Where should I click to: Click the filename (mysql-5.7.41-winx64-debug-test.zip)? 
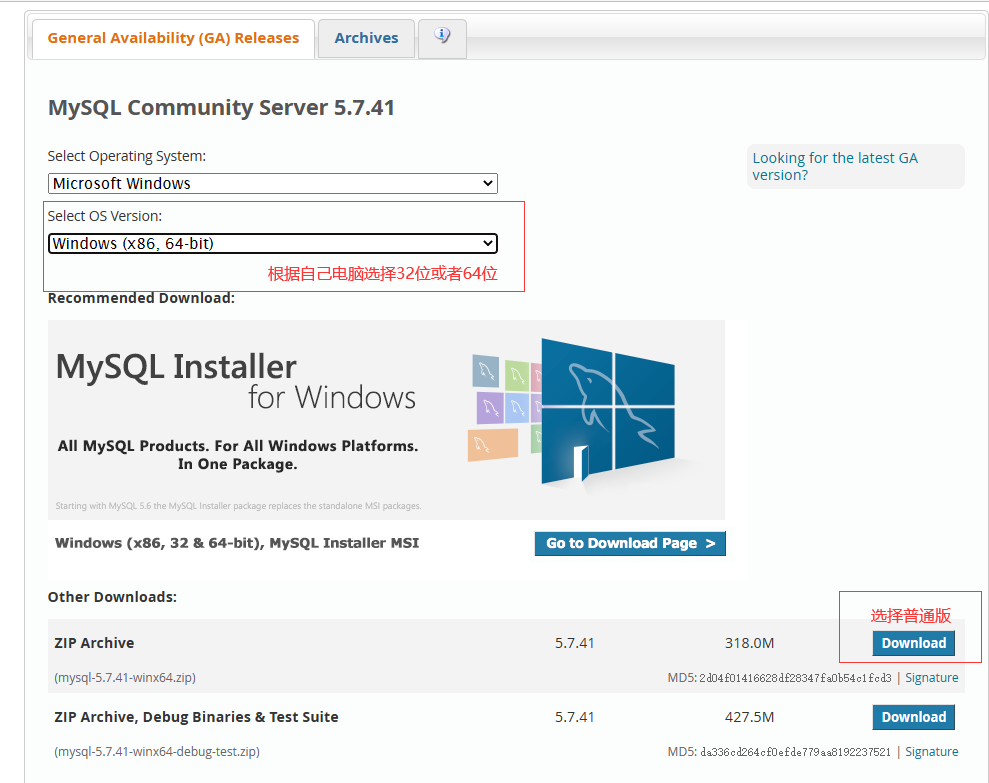(157, 751)
